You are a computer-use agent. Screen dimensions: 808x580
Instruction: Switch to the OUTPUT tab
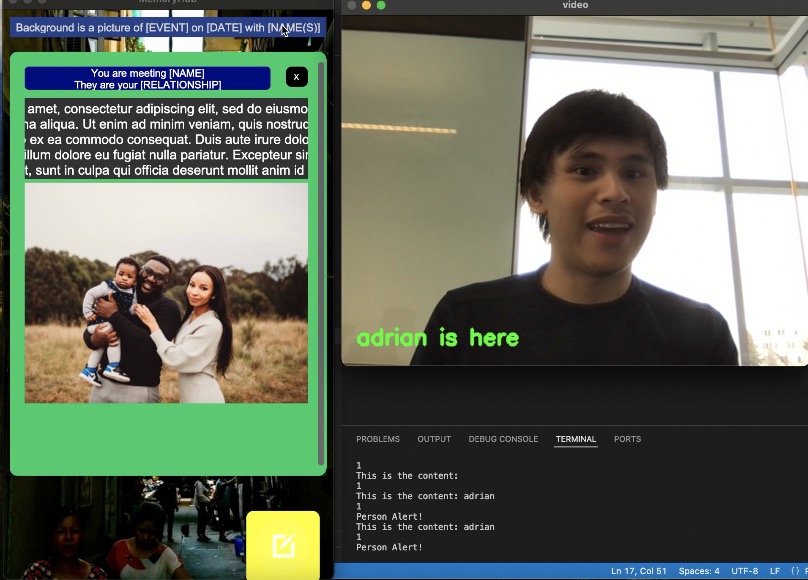434,439
